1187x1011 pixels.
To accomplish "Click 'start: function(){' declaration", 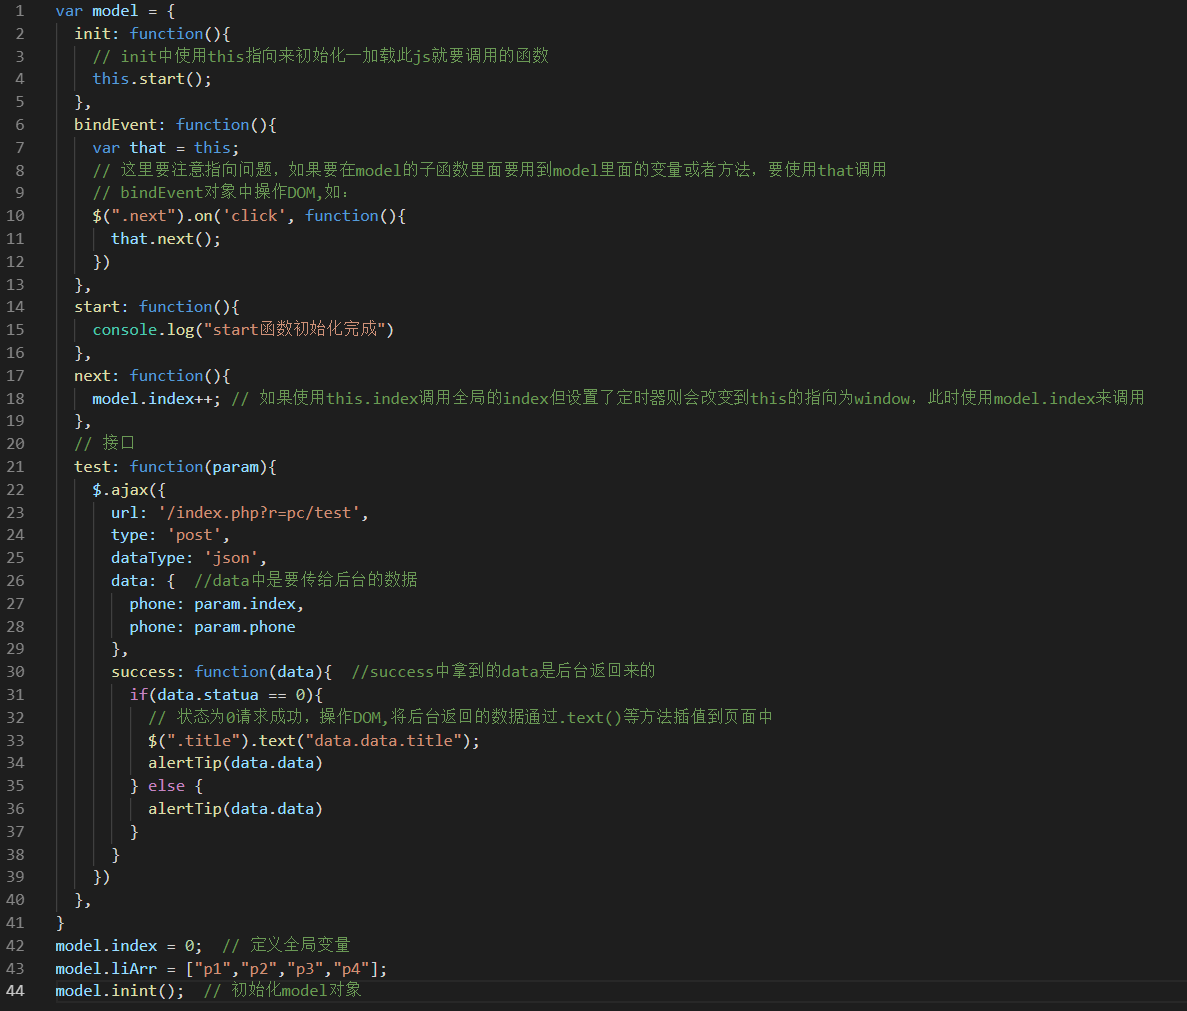I will click(157, 307).
